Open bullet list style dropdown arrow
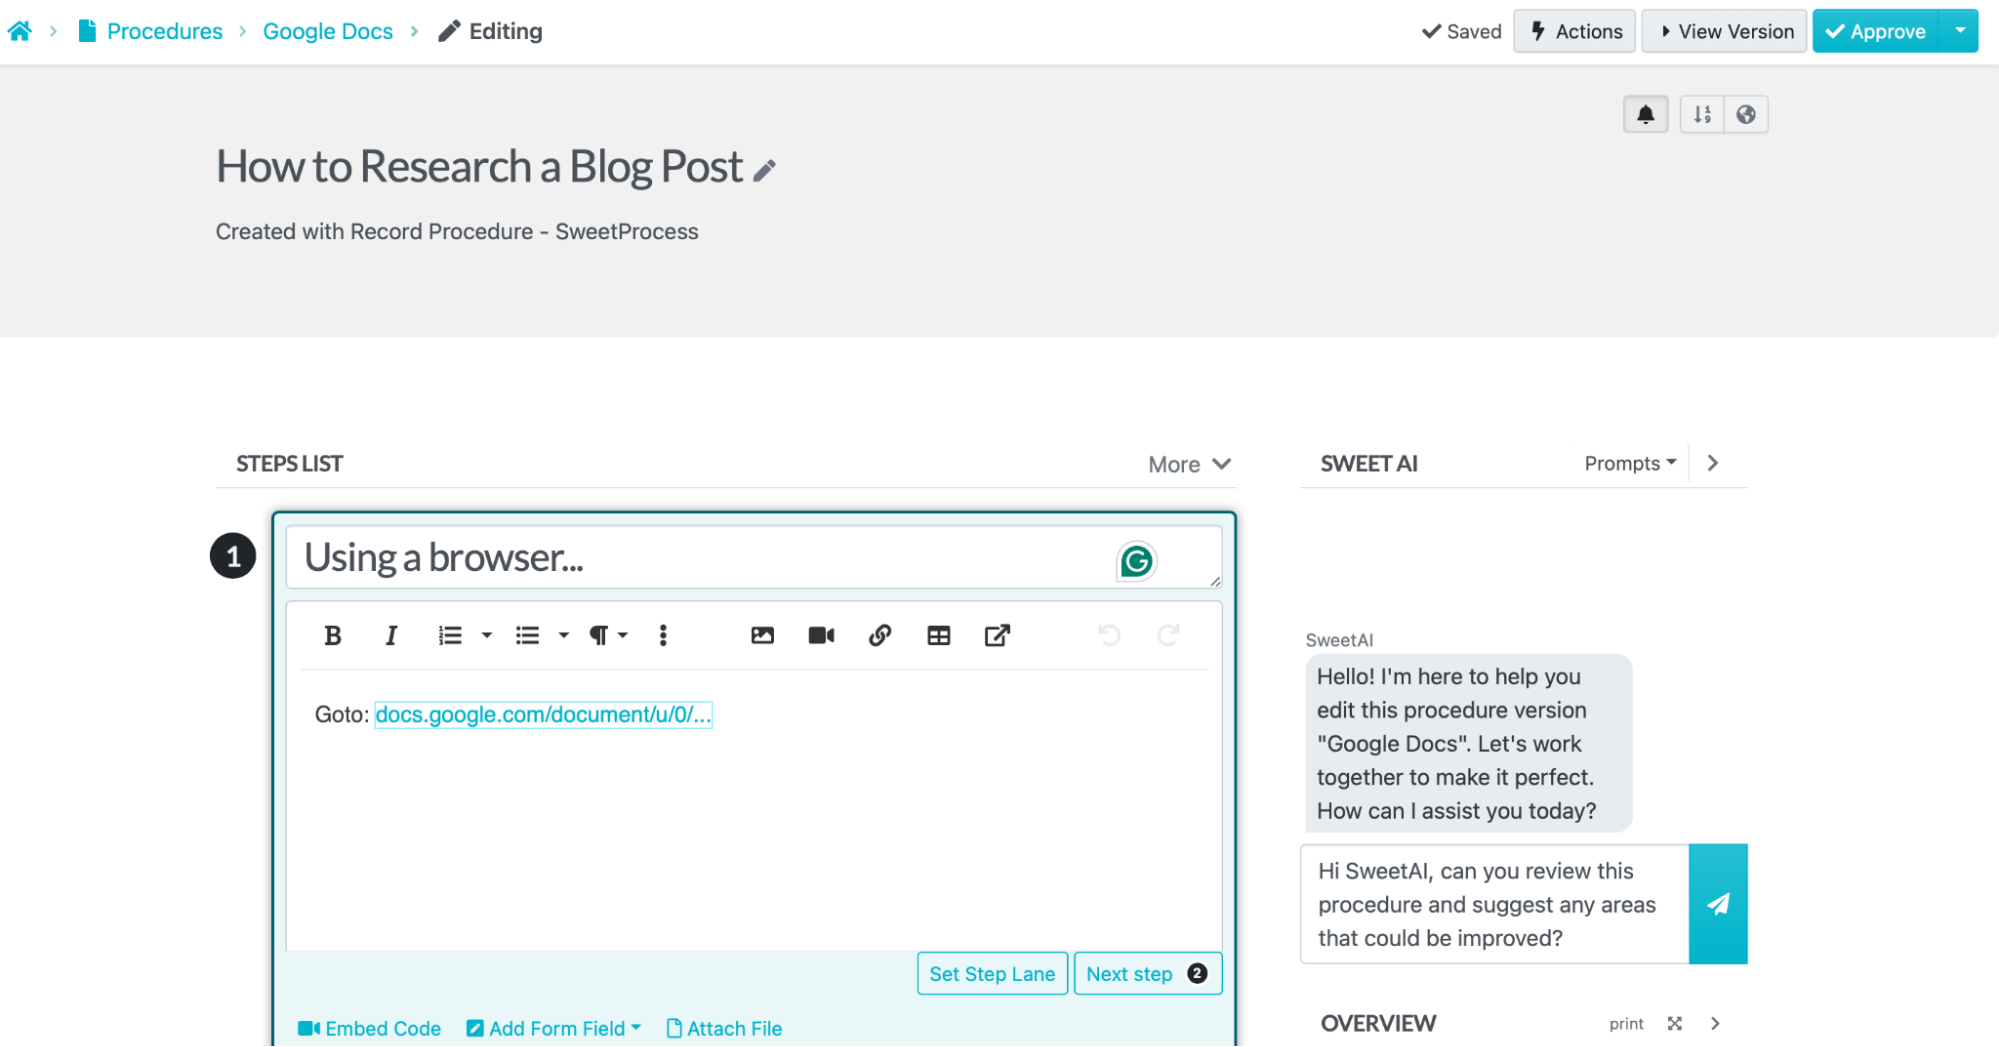The width and height of the screenshot is (1999, 1047). [x=564, y=635]
